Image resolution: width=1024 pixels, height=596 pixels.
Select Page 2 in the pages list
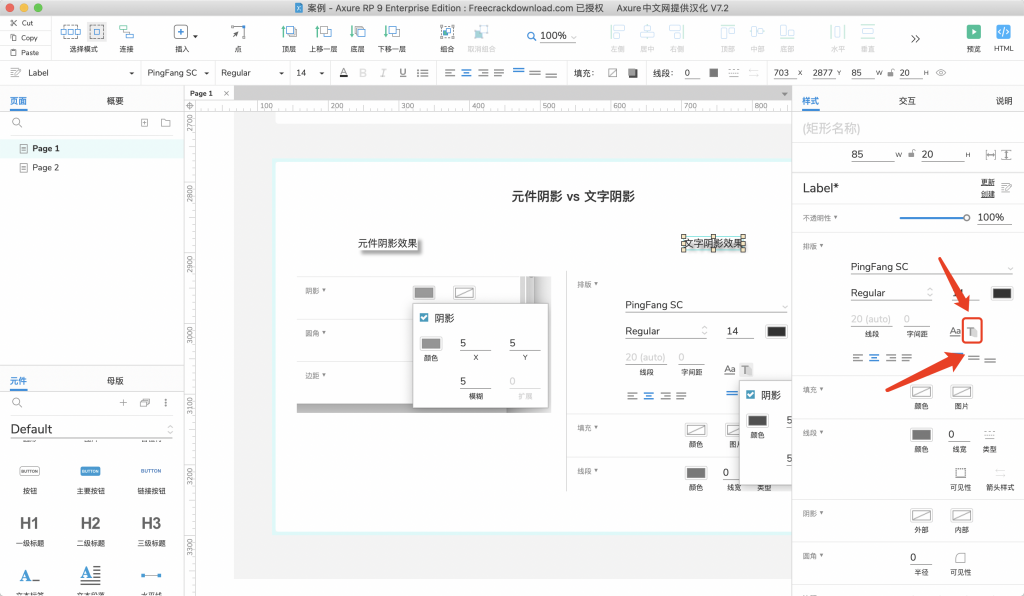(x=45, y=168)
